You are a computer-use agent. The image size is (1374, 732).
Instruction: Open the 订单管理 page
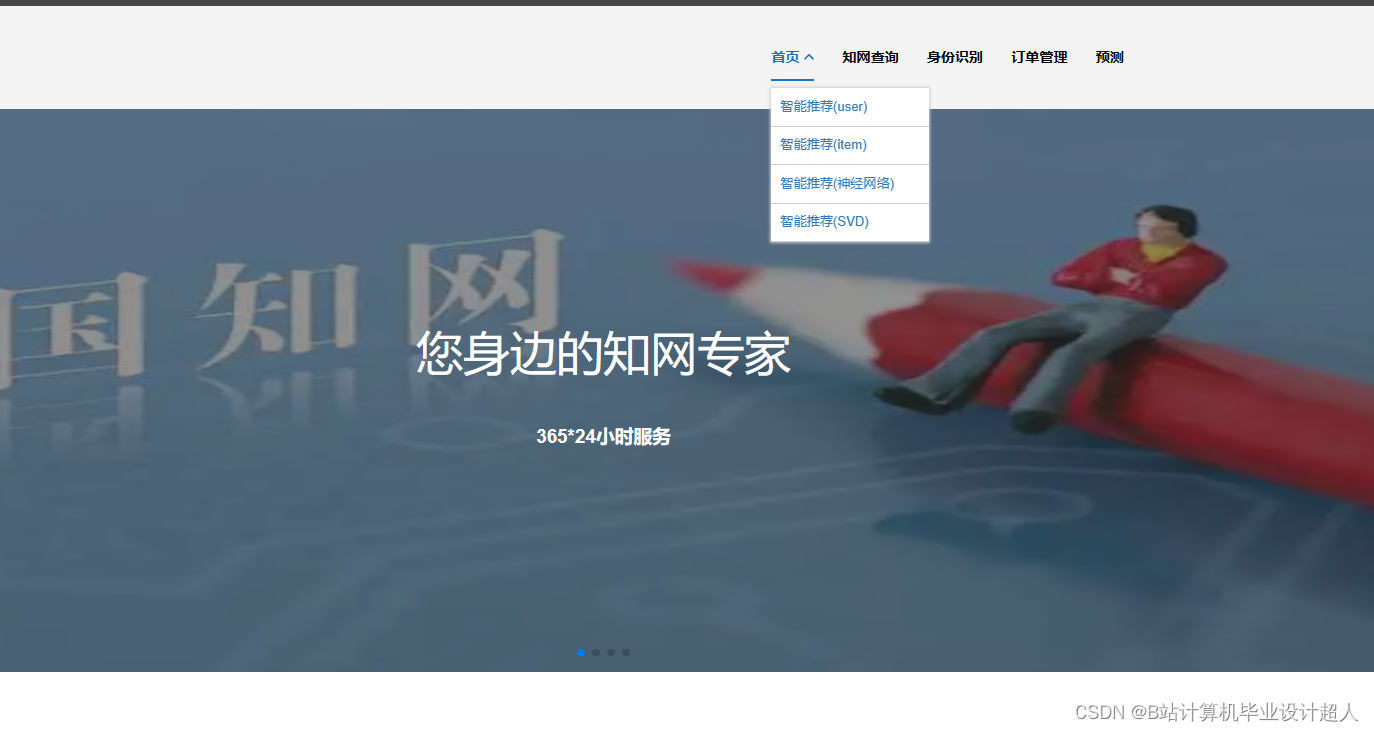tap(1038, 57)
